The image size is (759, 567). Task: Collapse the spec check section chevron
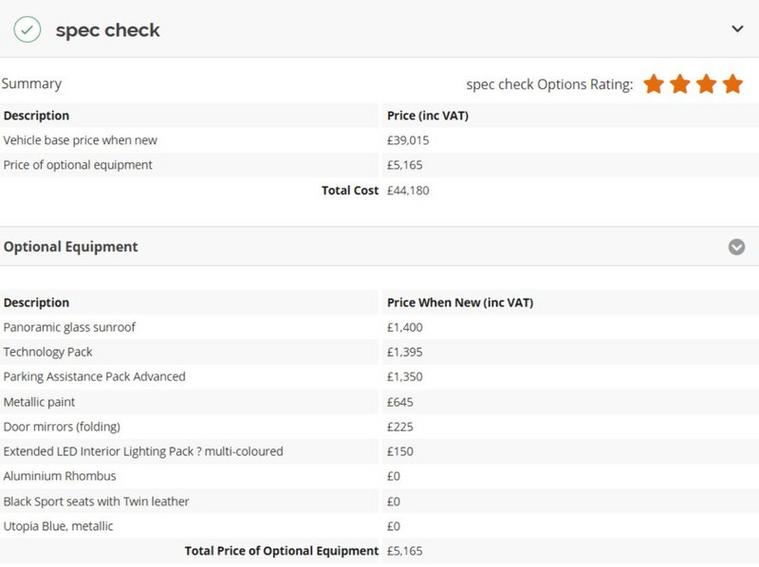pos(737,29)
